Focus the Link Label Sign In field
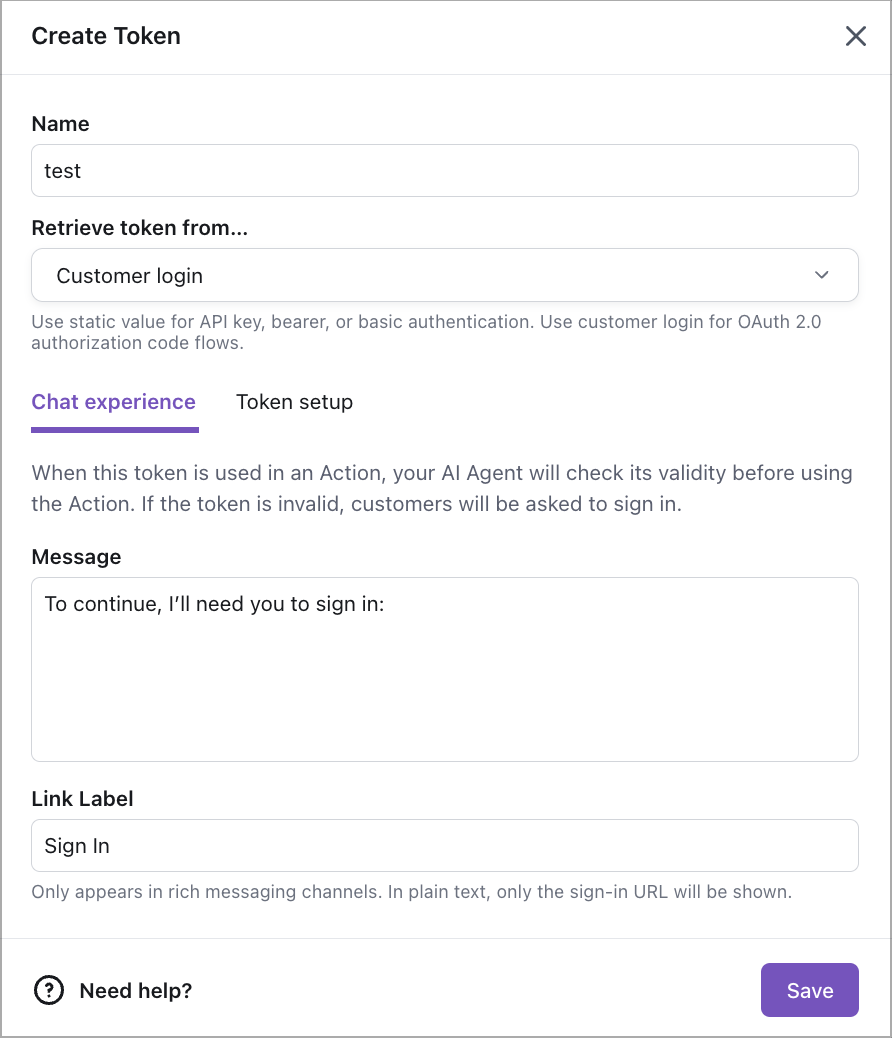 pyautogui.click(x=444, y=846)
